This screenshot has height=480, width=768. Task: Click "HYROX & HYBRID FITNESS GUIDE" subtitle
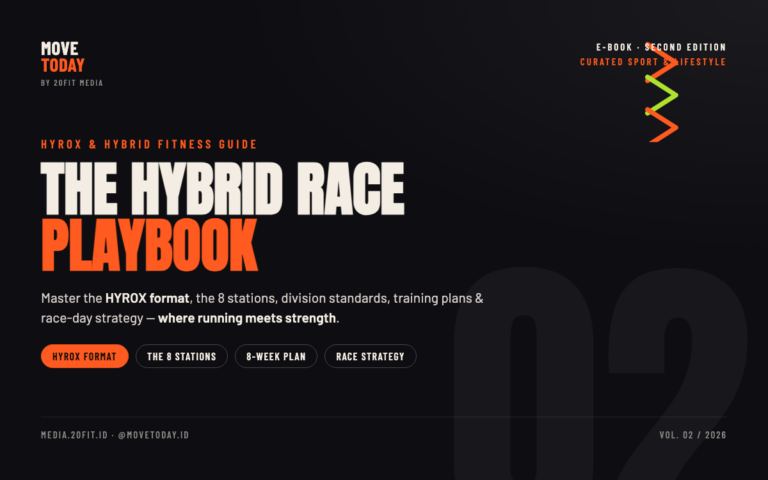tap(149, 144)
